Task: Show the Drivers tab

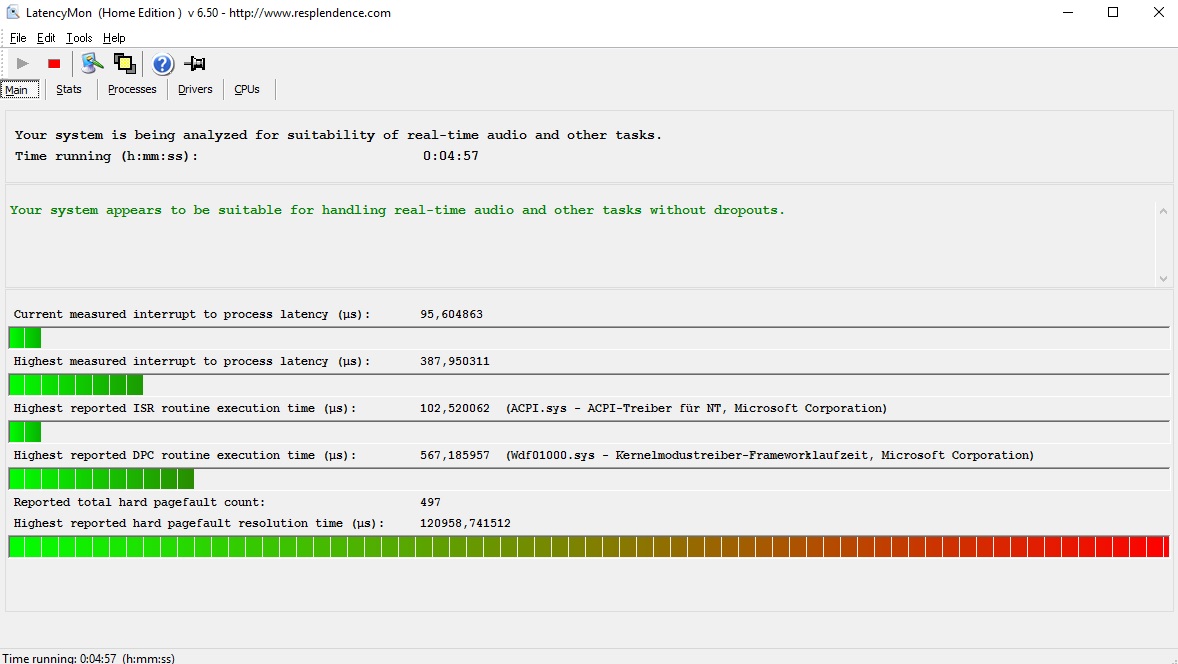Action: tap(195, 89)
